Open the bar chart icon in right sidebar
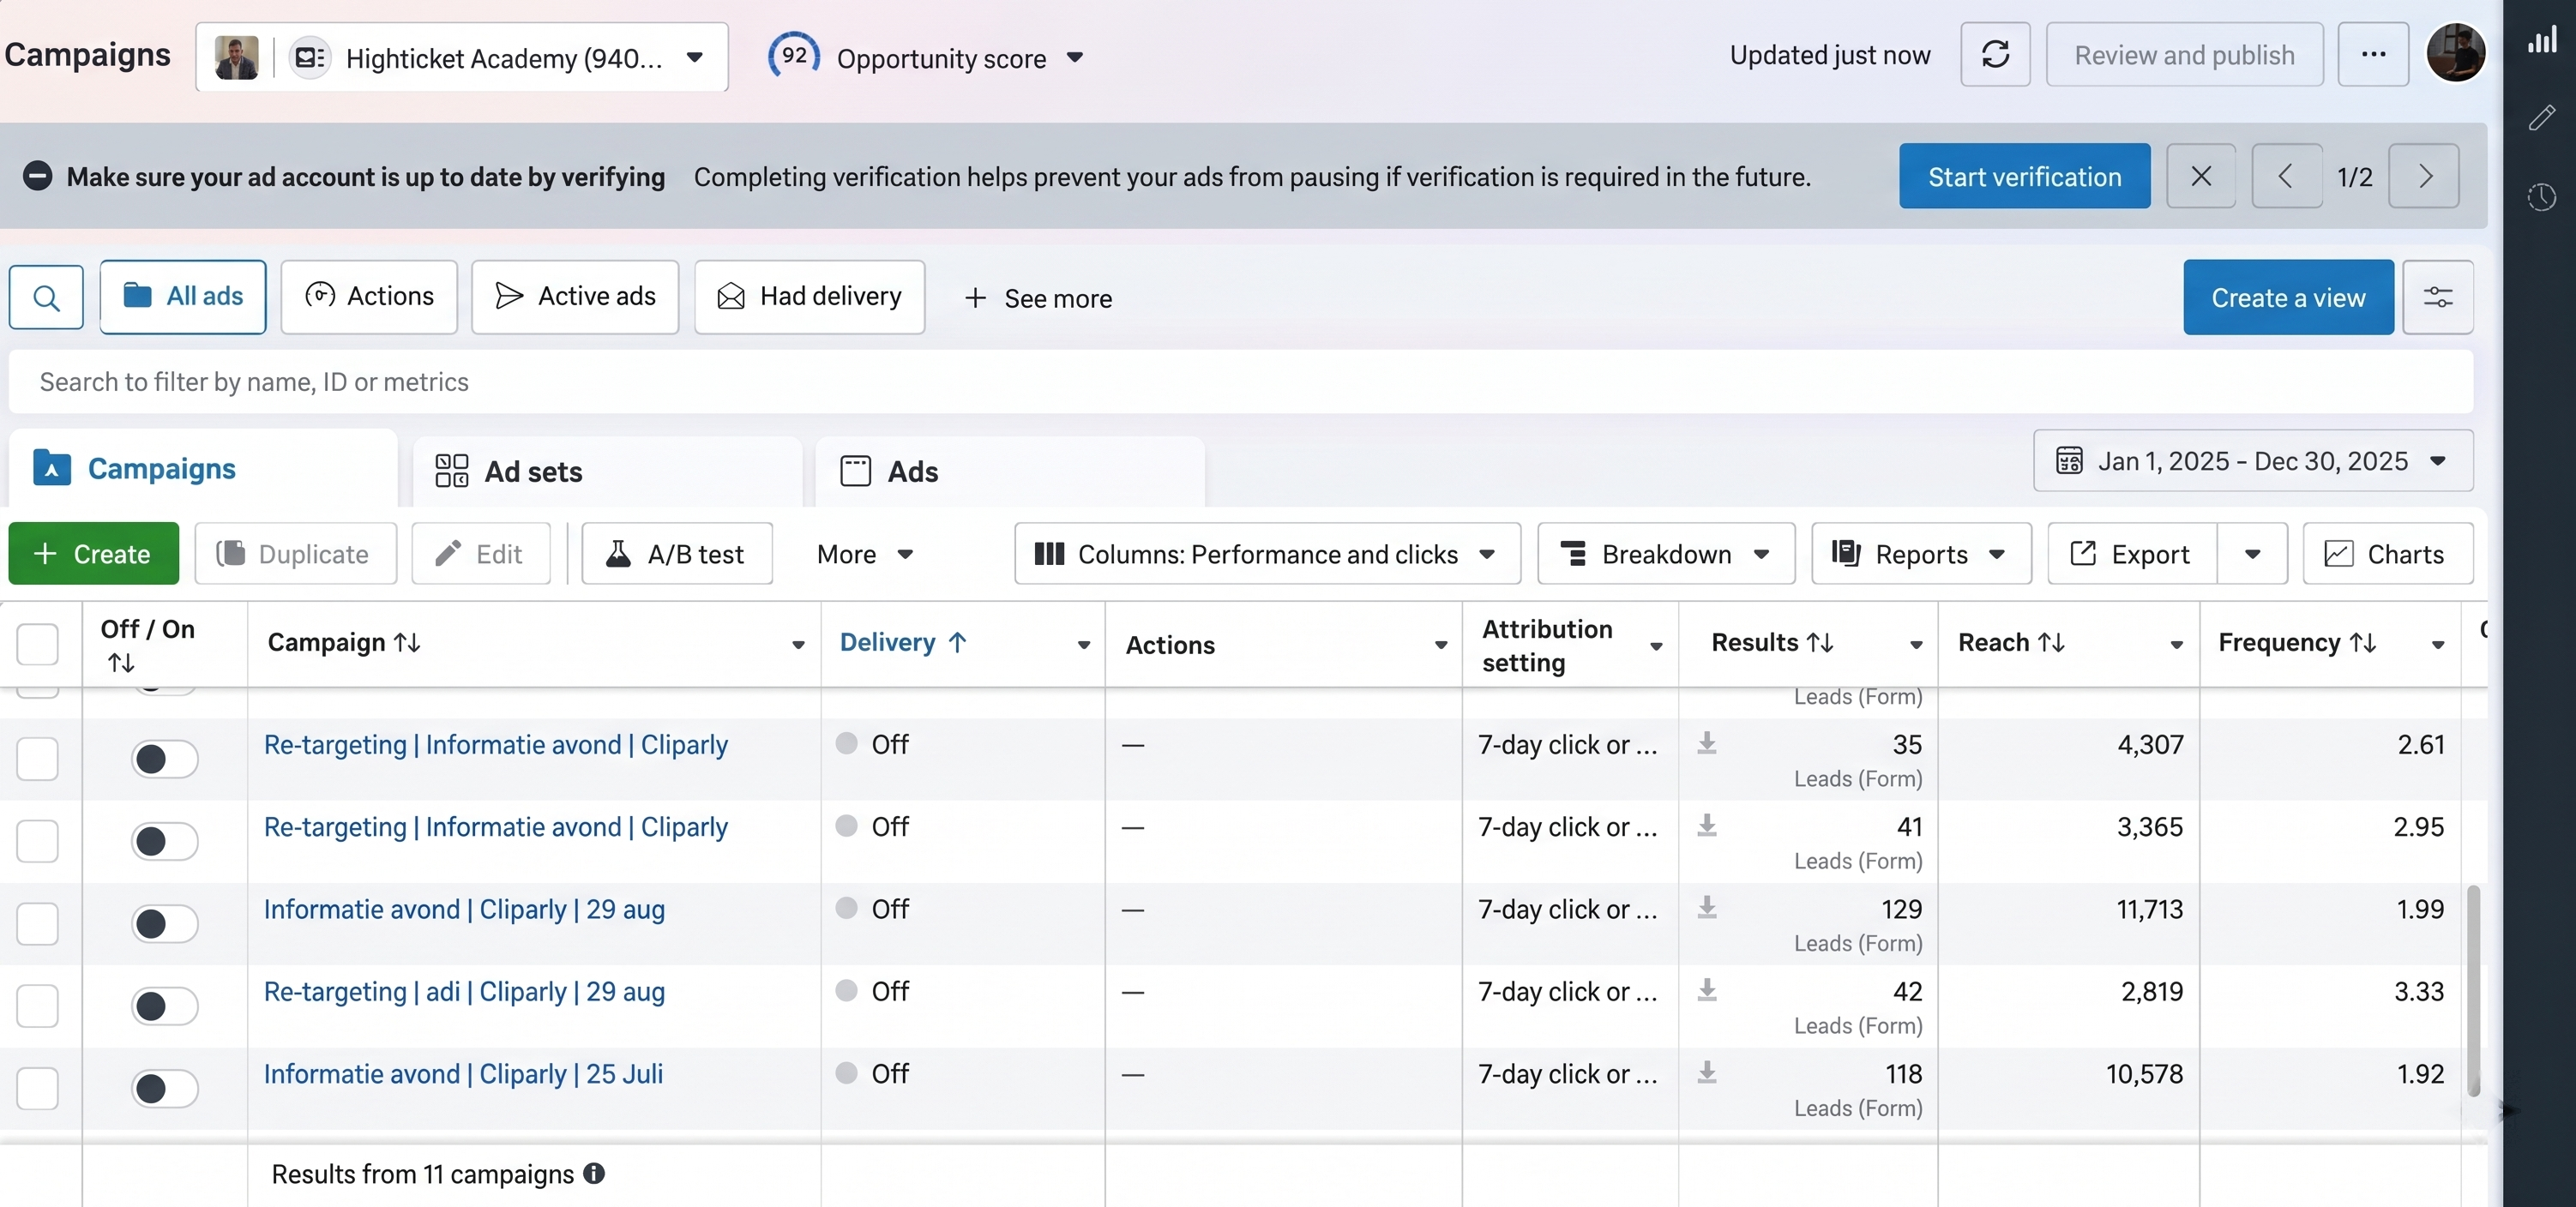This screenshot has width=2576, height=1207. point(2542,40)
